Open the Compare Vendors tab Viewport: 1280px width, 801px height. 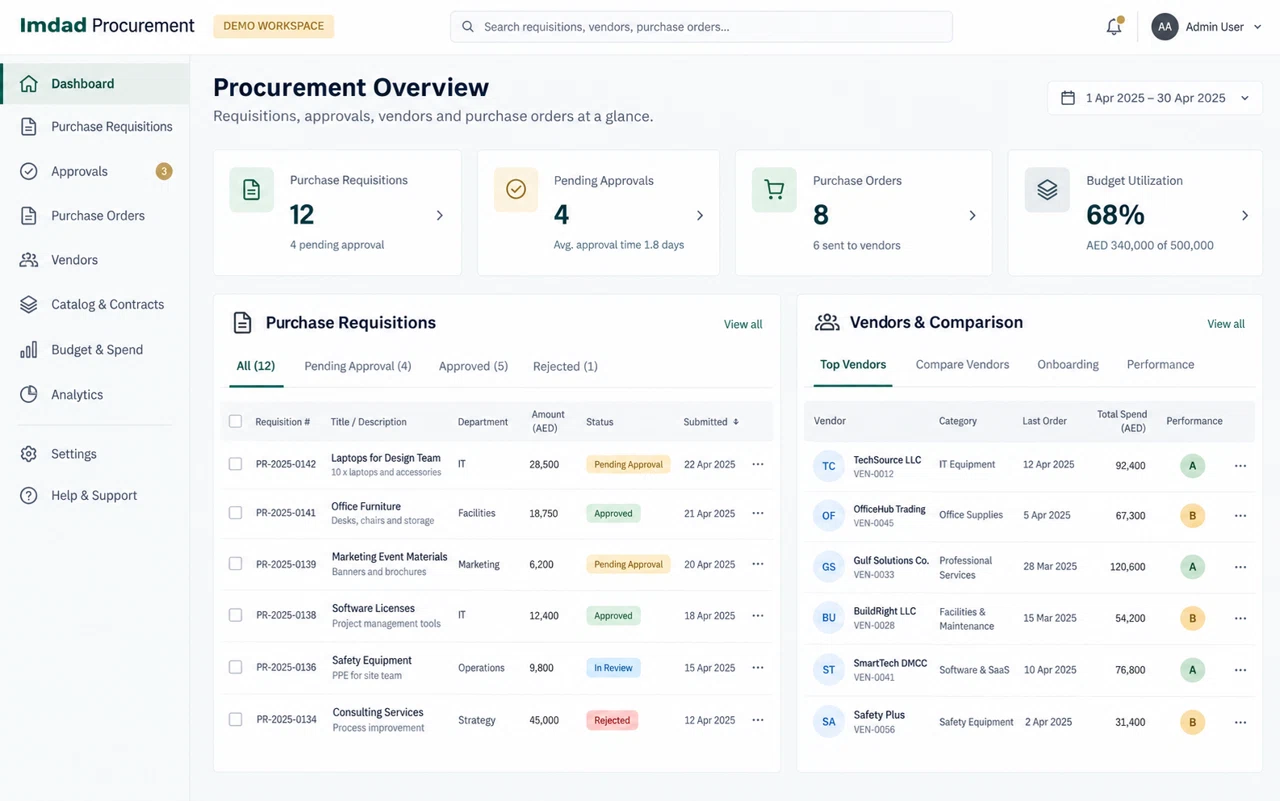(x=962, y=365)
